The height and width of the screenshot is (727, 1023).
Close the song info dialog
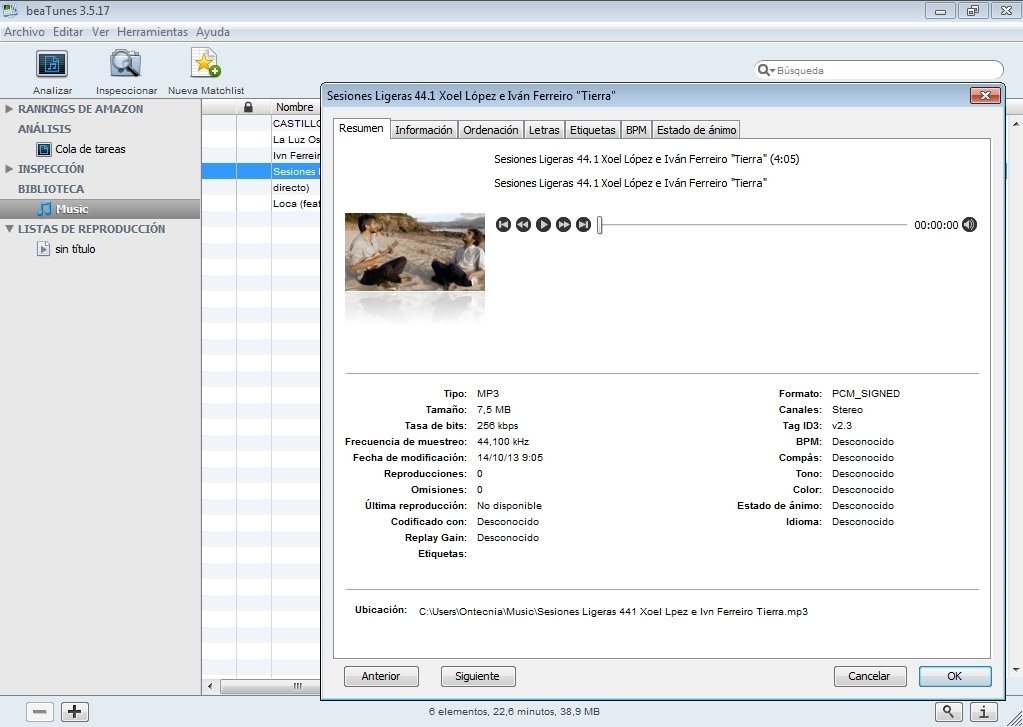[985, 96]
